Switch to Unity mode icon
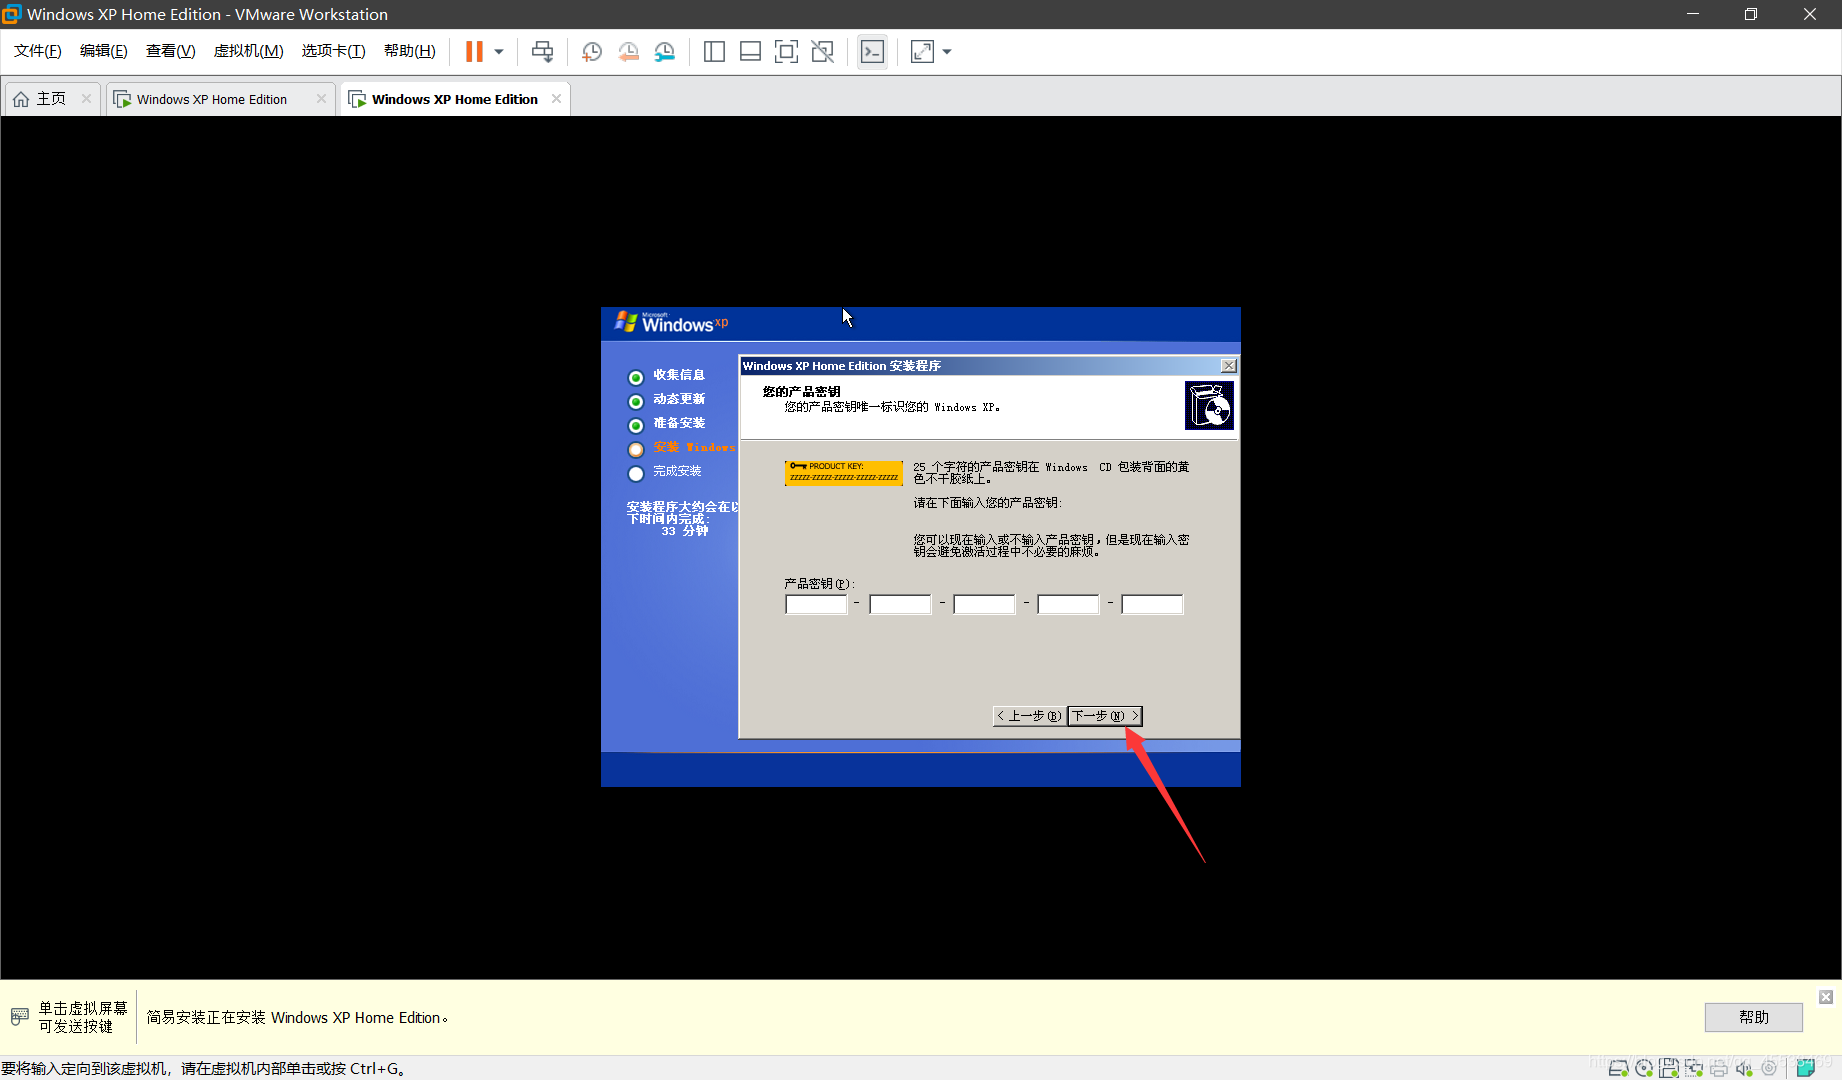This screenshot has height=1080, width=1842. [x=822, y=51]
